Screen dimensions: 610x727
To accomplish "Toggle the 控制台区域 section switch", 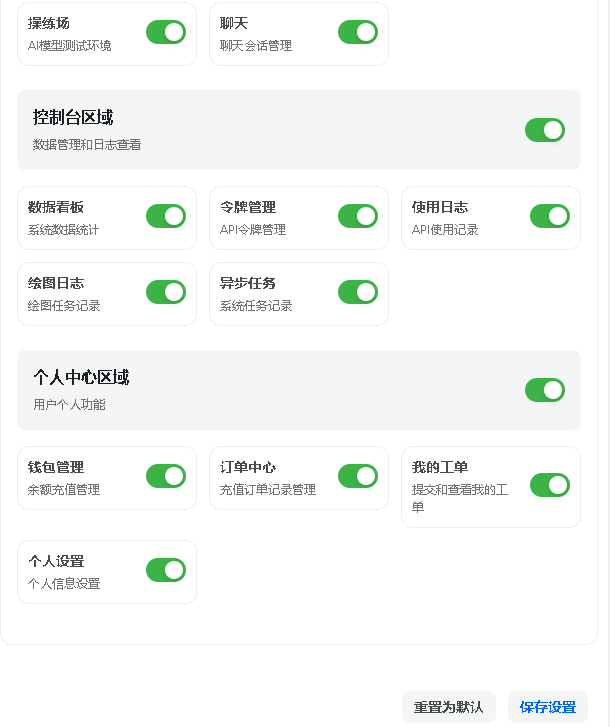I will 545,130.
